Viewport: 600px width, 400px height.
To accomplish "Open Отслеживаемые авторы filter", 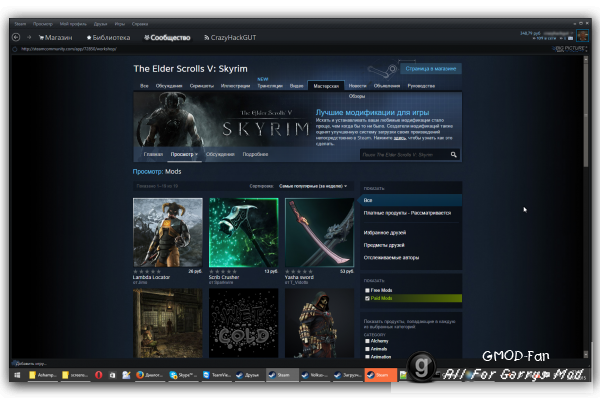I will pyautogui.click(x=391, y=258).
